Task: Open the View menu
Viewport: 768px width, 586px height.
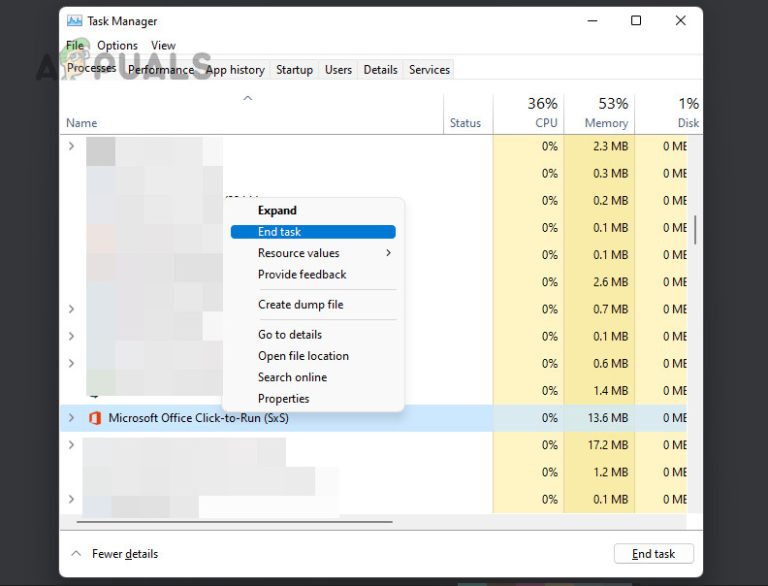Action: click(163, 46)
